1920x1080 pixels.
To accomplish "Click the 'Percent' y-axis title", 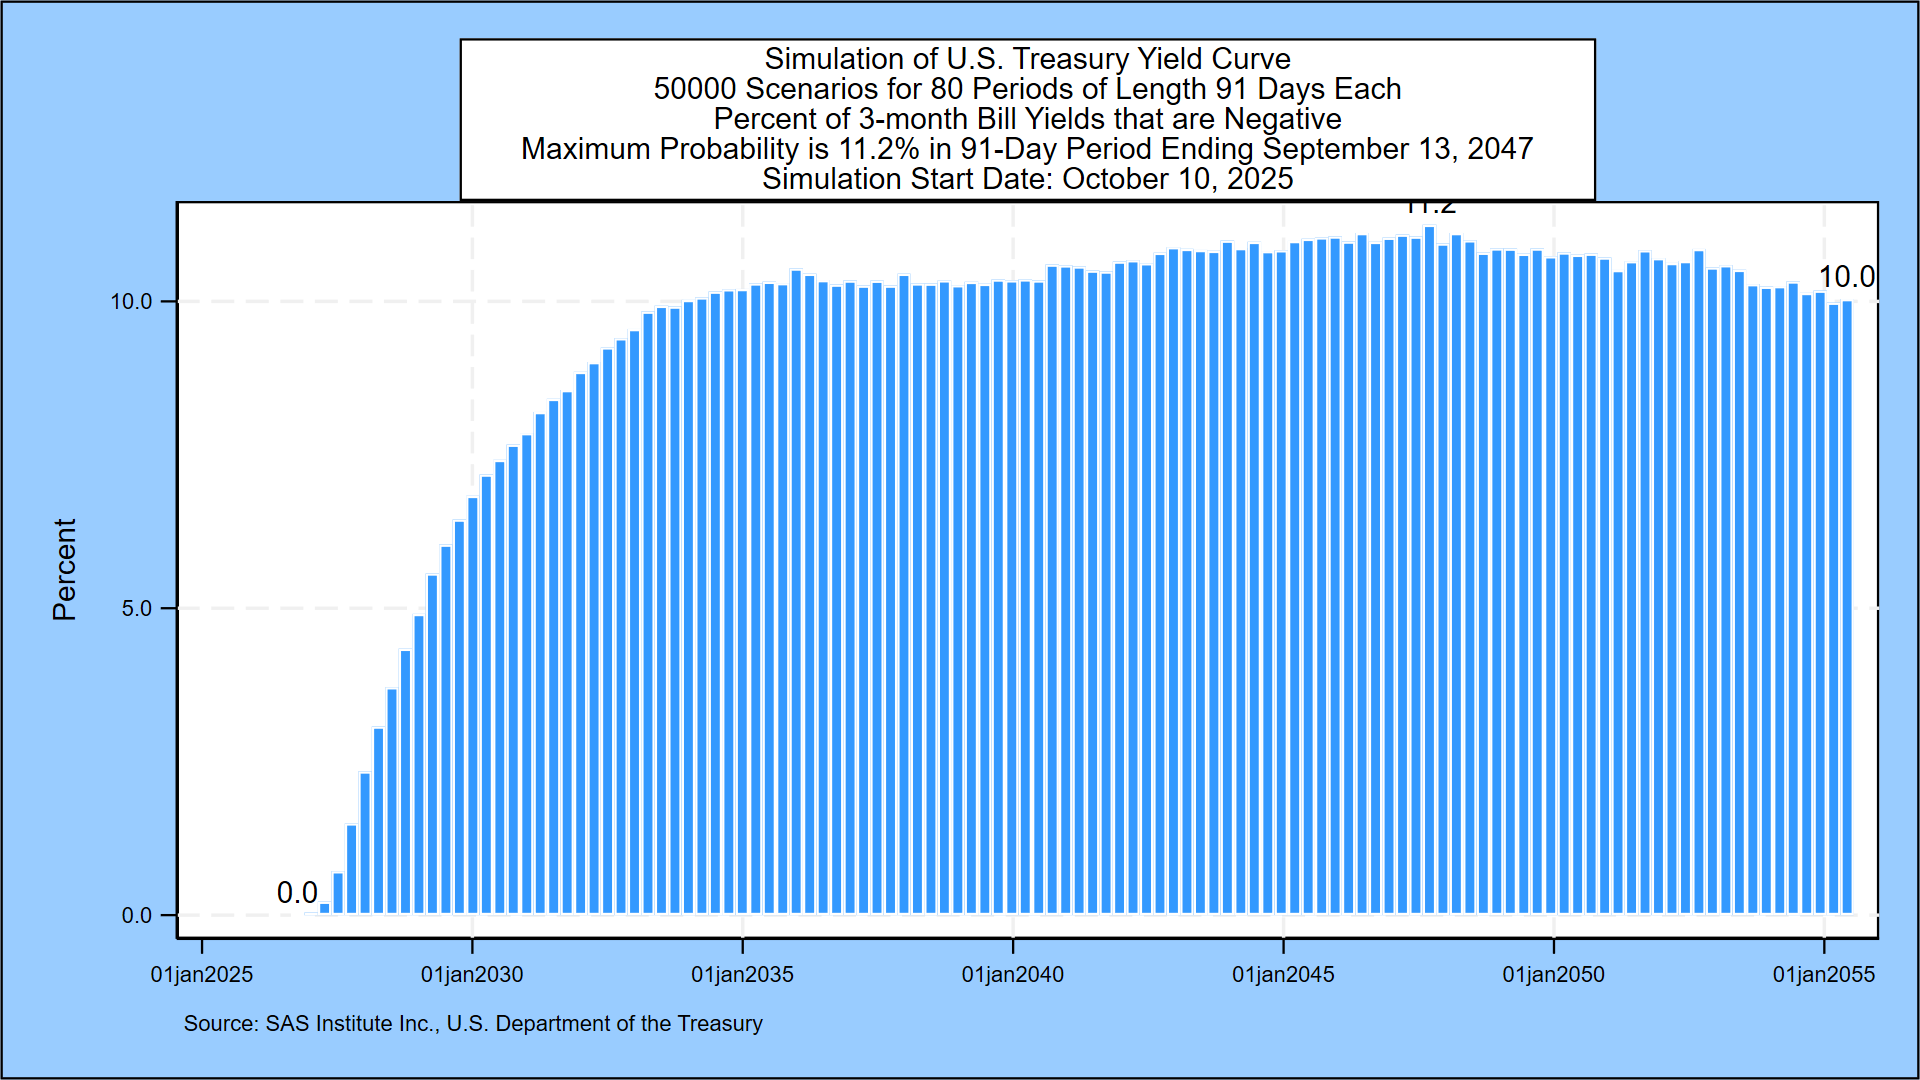I will point(65,569).
